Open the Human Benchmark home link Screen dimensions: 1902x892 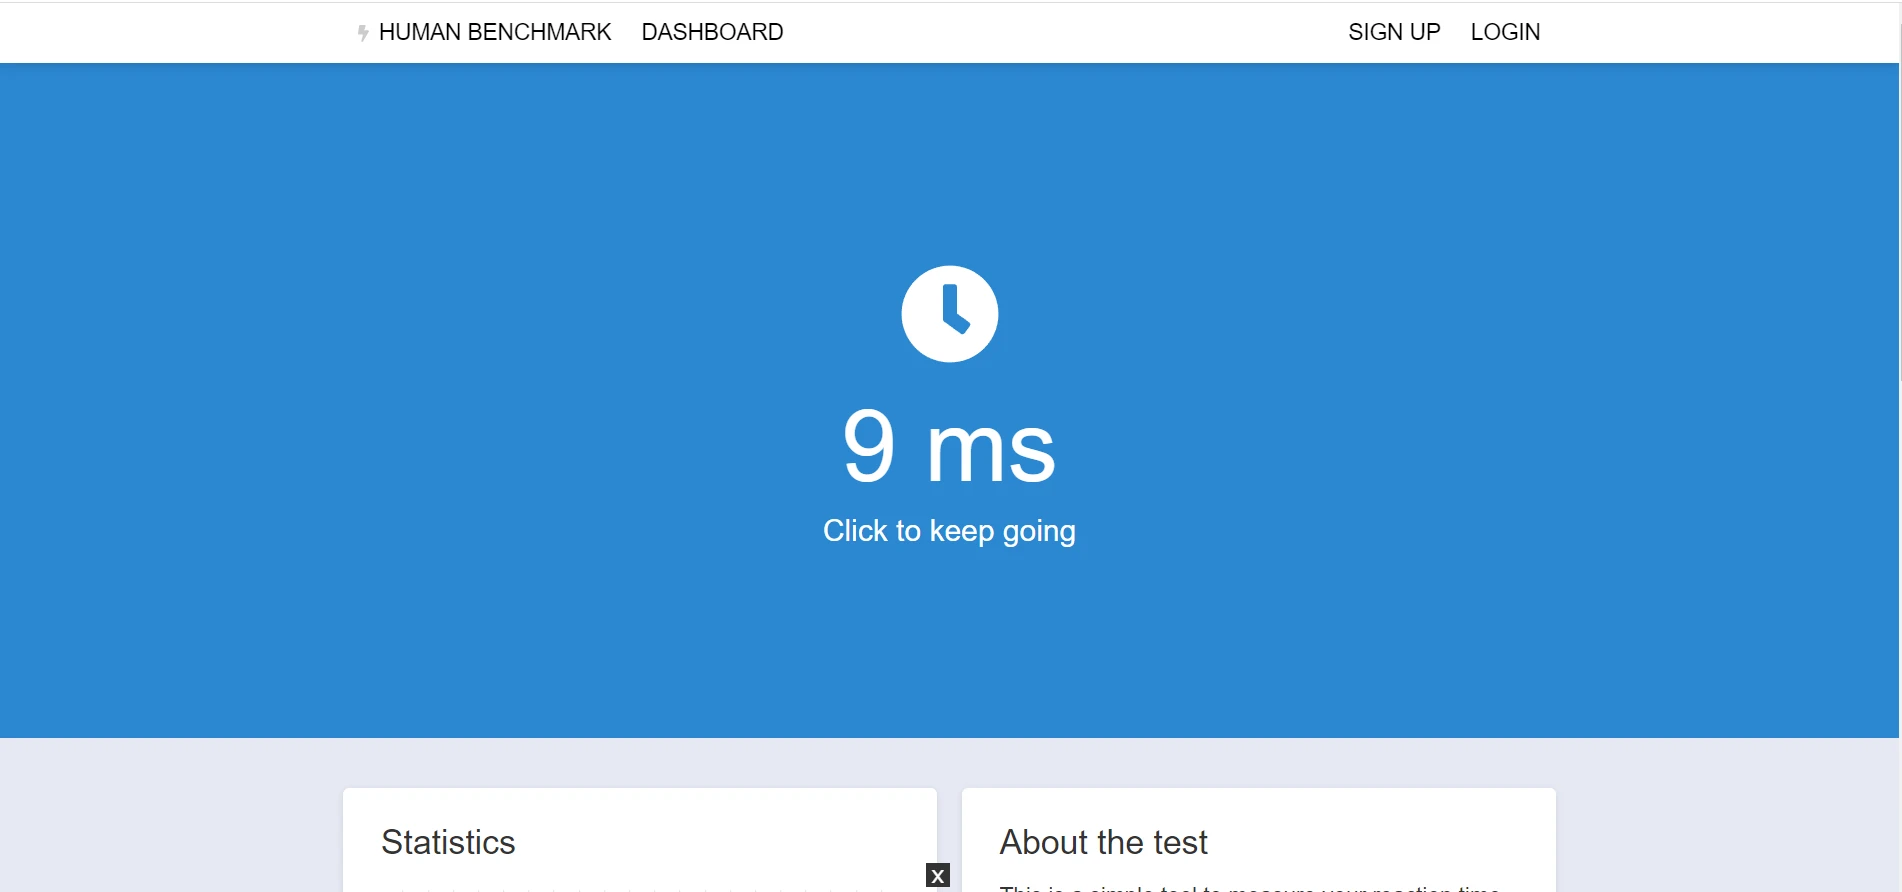click(x=494, y=32)
